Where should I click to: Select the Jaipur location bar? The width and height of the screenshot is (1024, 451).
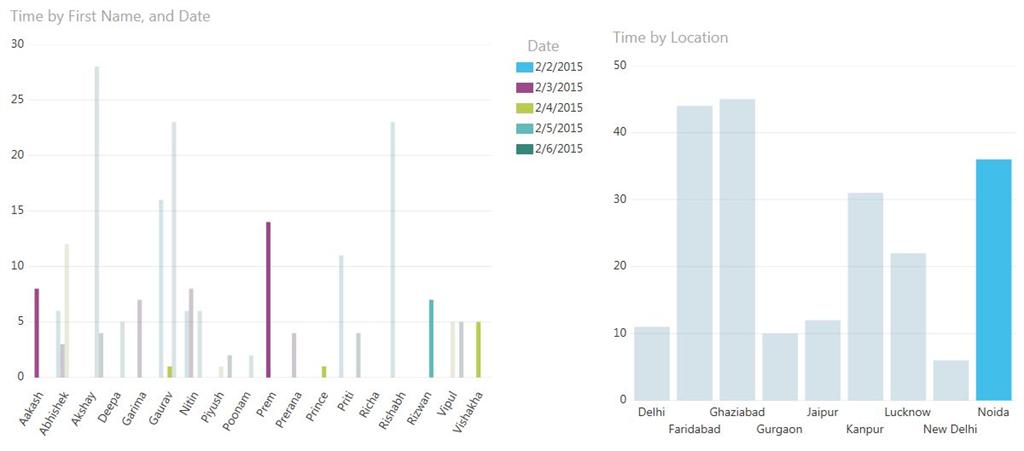coord(823,360)
